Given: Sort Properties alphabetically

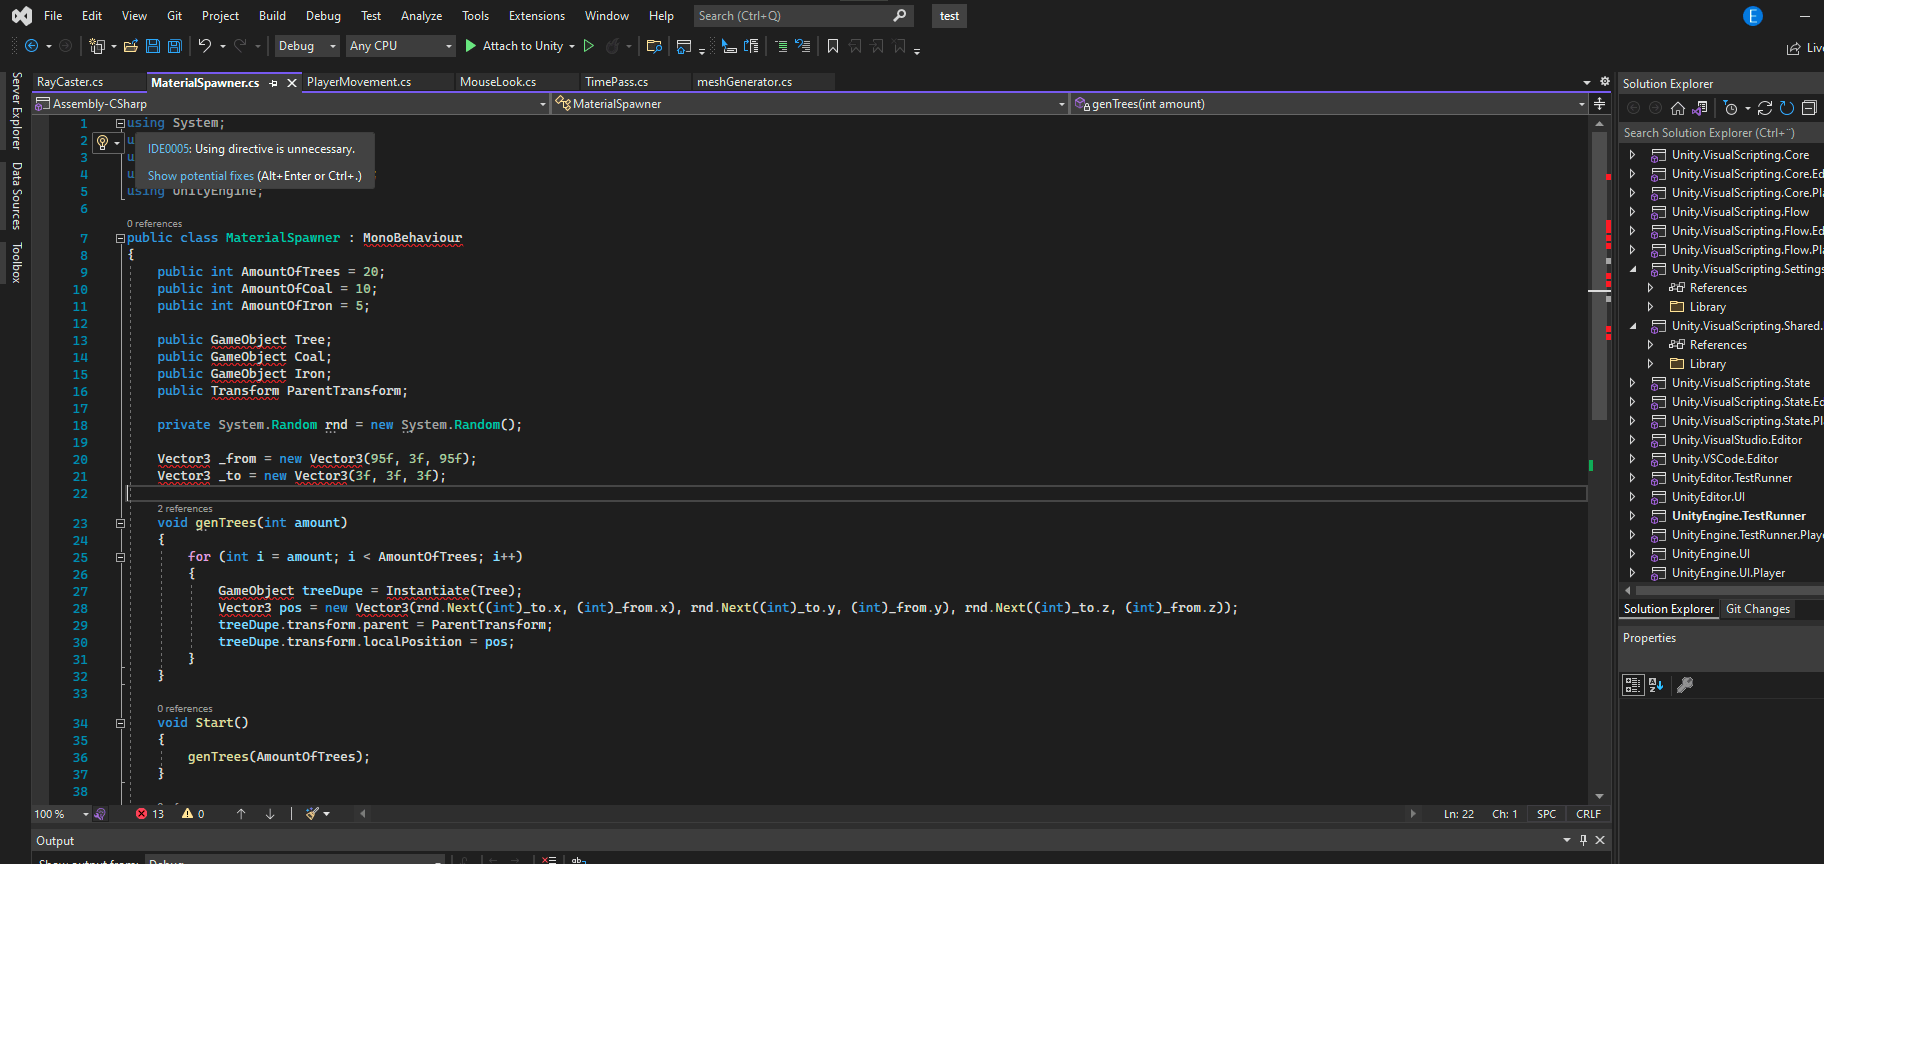Looking at the screenshot, I should coord(1656,685).
